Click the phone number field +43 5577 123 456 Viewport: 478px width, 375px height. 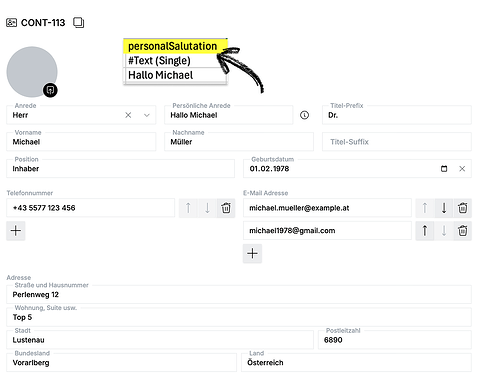(x=90, y=208)
